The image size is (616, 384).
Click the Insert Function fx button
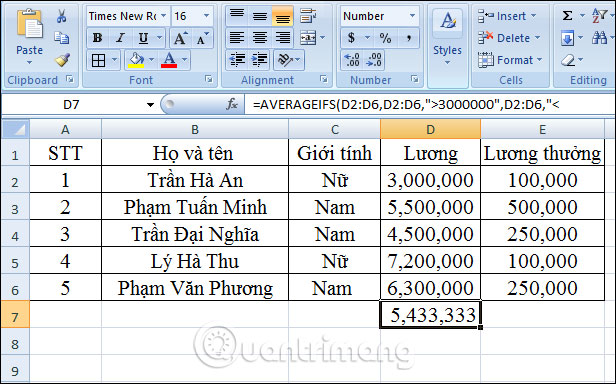point(232,105)
